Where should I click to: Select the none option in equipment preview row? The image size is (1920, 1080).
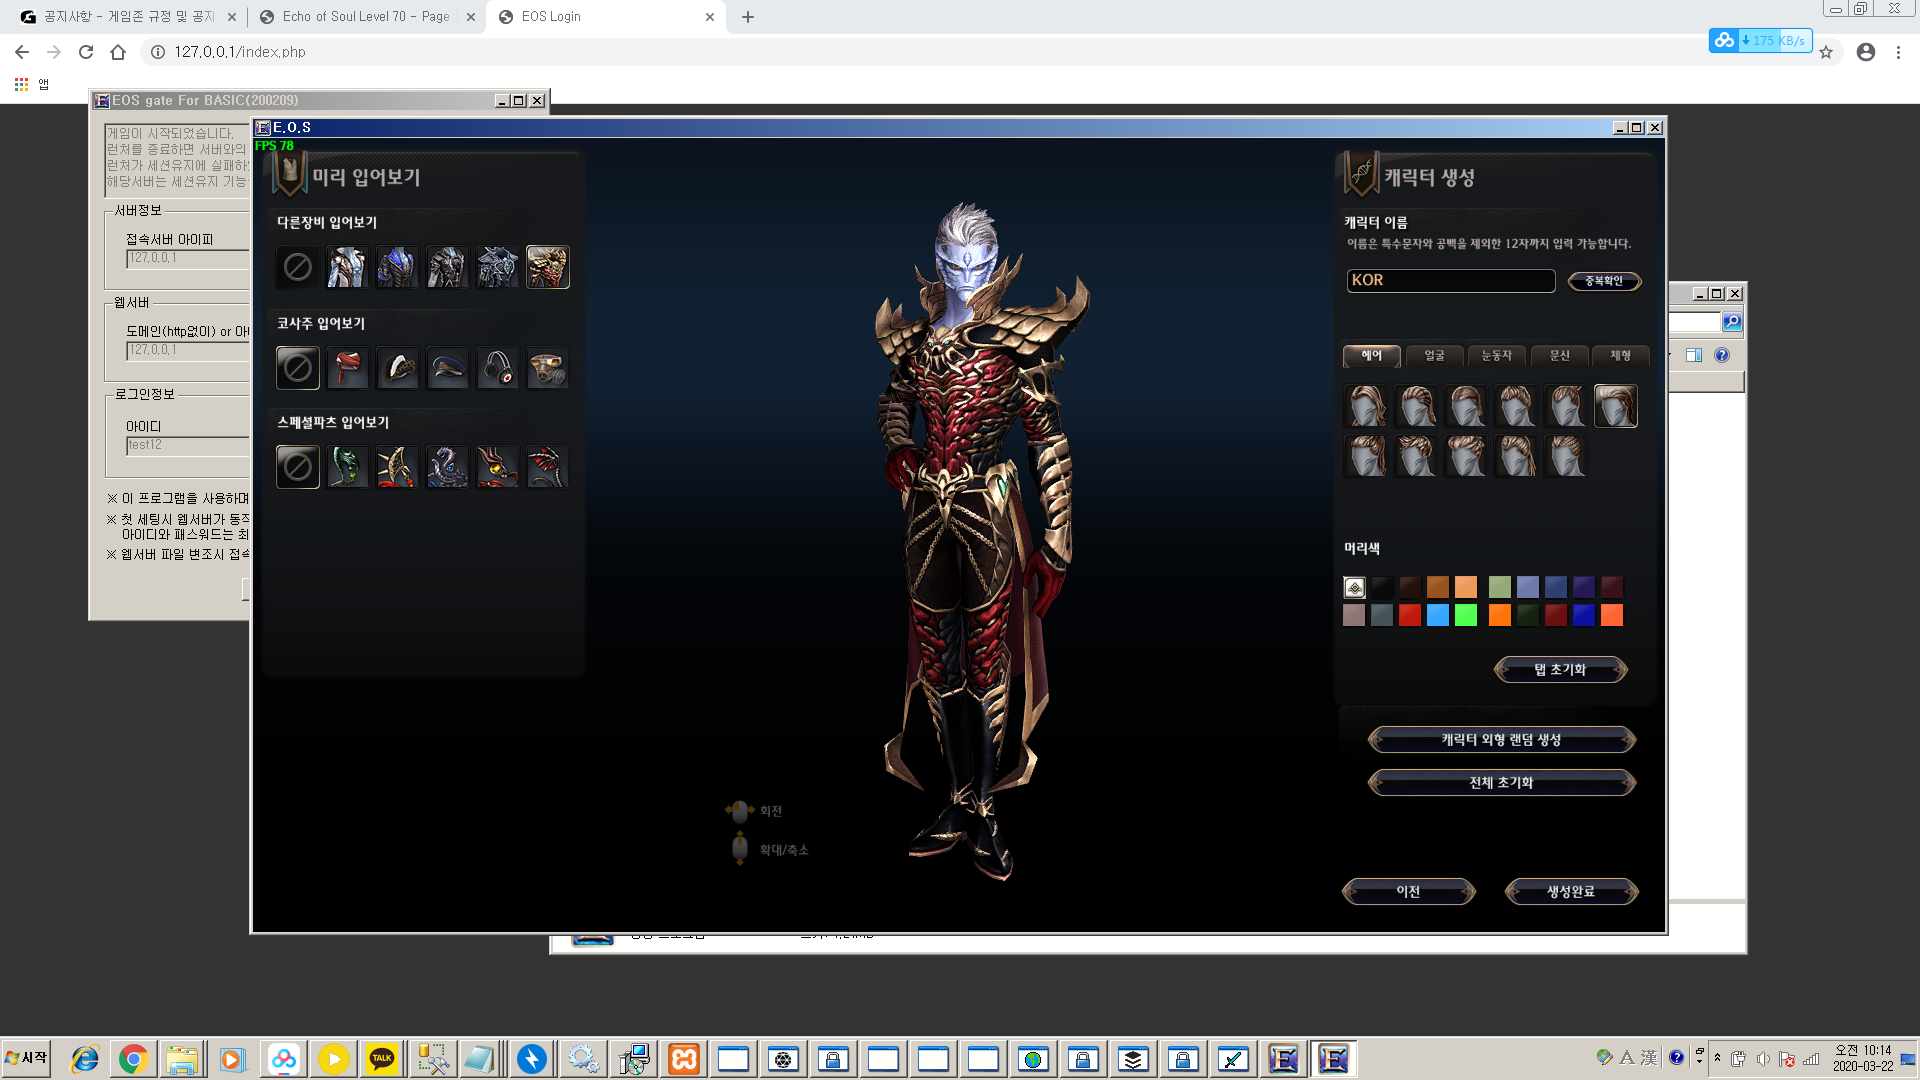297,267
